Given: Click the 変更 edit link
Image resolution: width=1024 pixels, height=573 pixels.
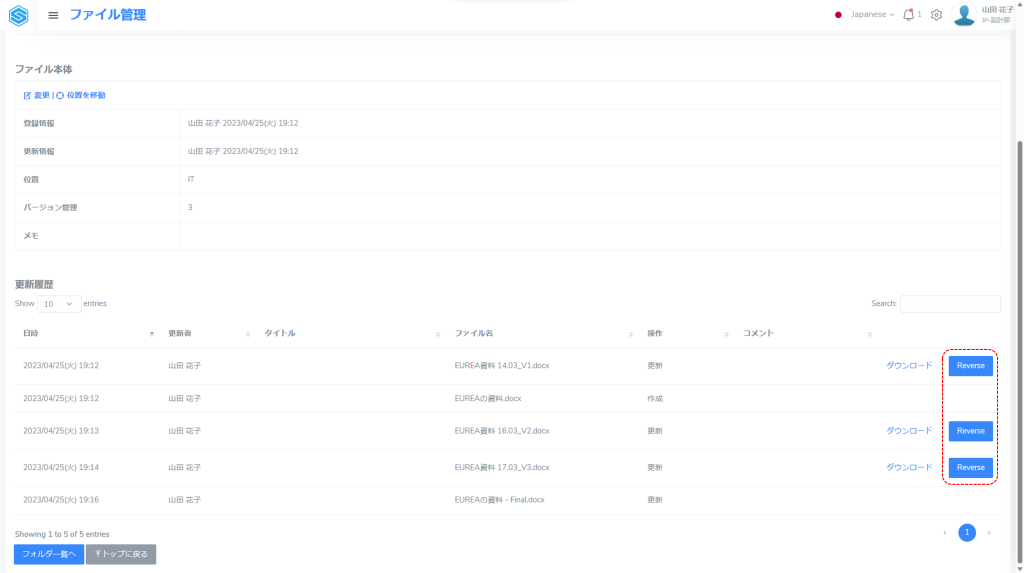Looking at the screenshot, I should [x=36, y=95].
